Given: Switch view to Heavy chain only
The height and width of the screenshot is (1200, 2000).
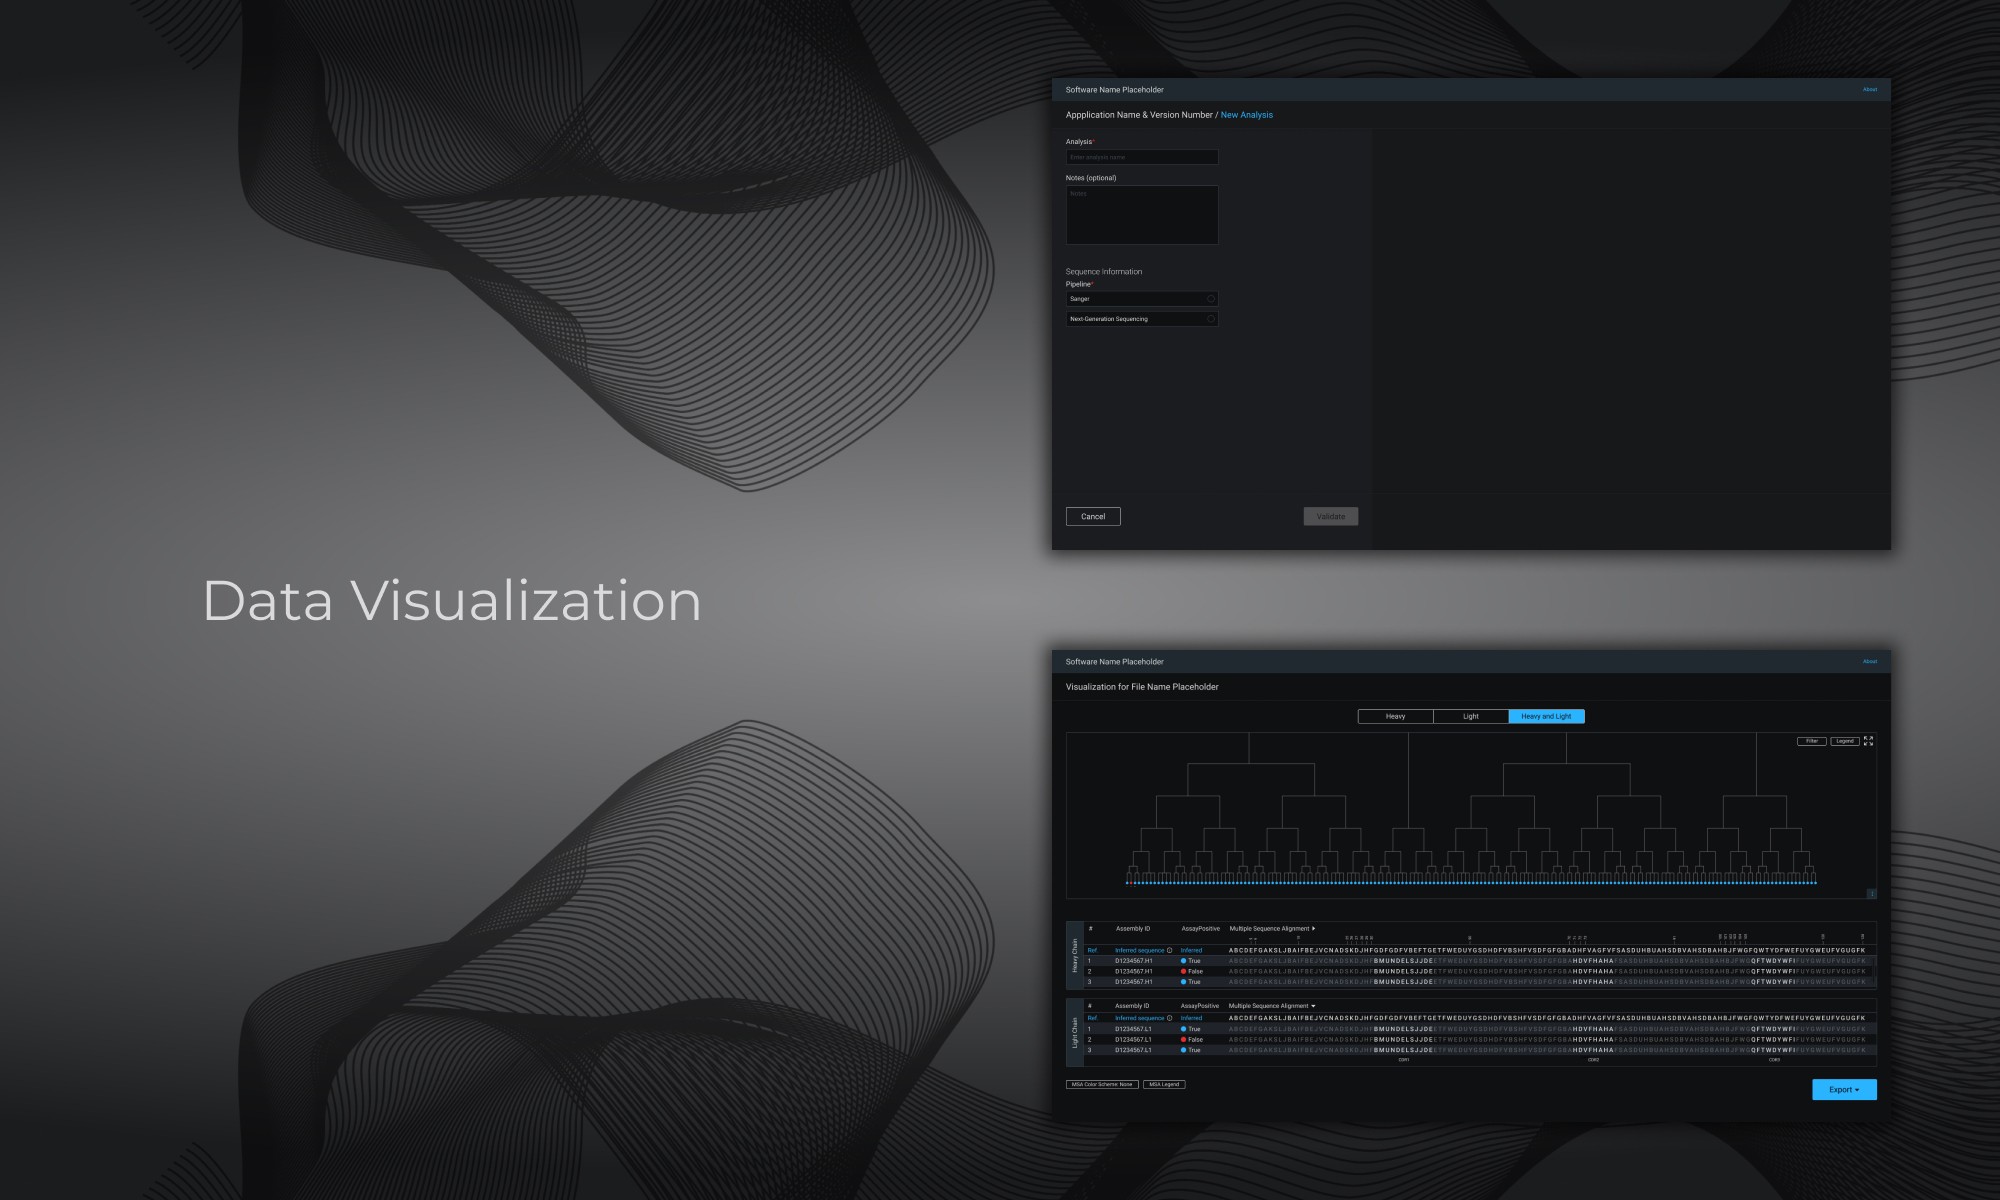Looking at the screenshot, I should point(1395,716).
